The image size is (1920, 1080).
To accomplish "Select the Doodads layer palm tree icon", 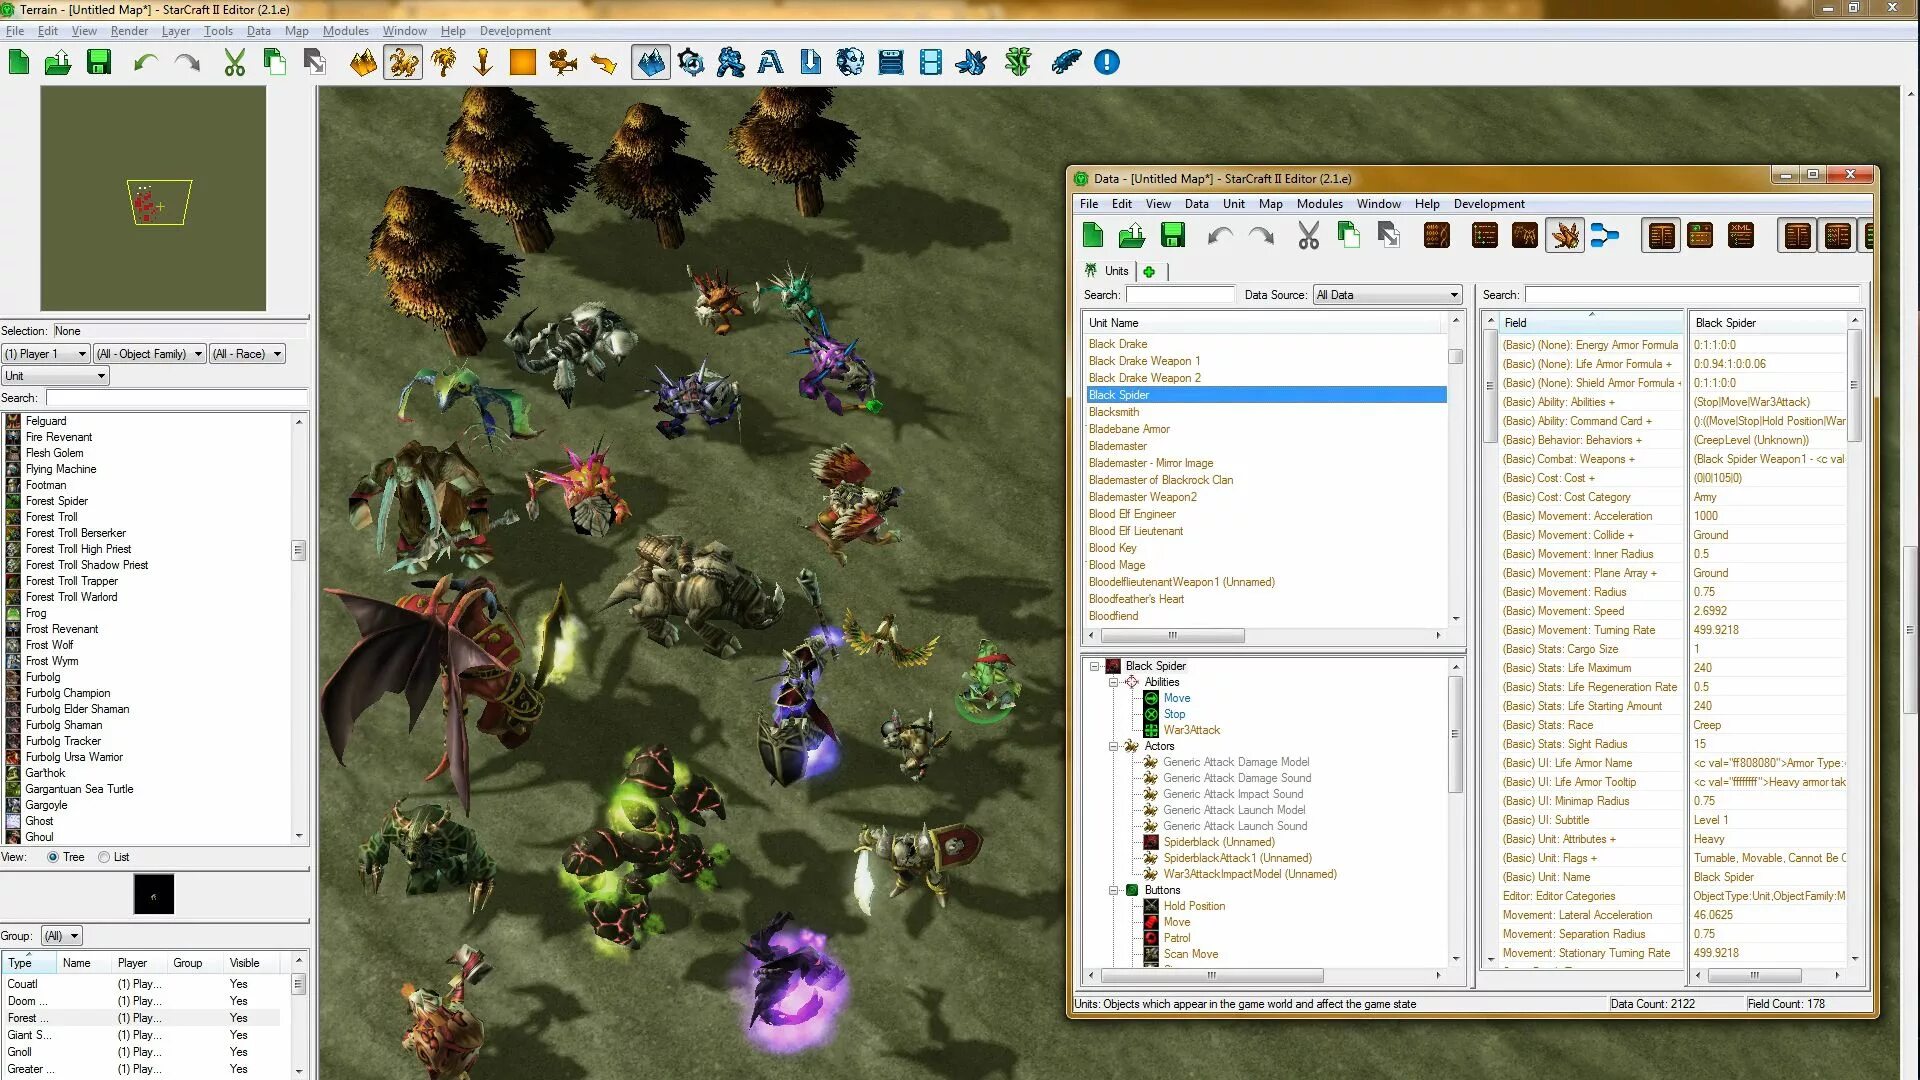I will [443, 63].
